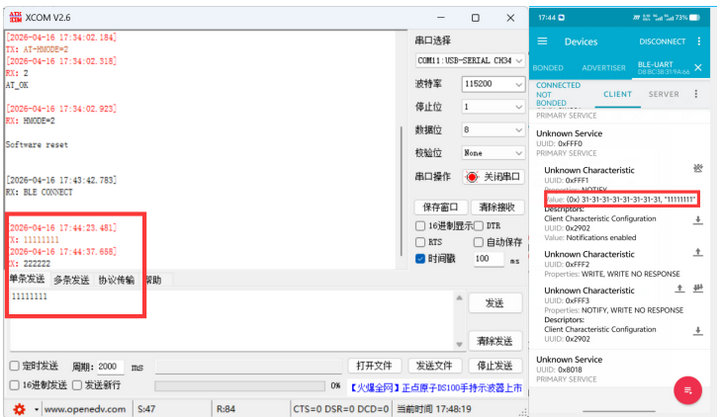Toggle notify icon for characteristic 0xFFF3
The width and height of the screenshot is (720, 417).
(x=698, y=288)
